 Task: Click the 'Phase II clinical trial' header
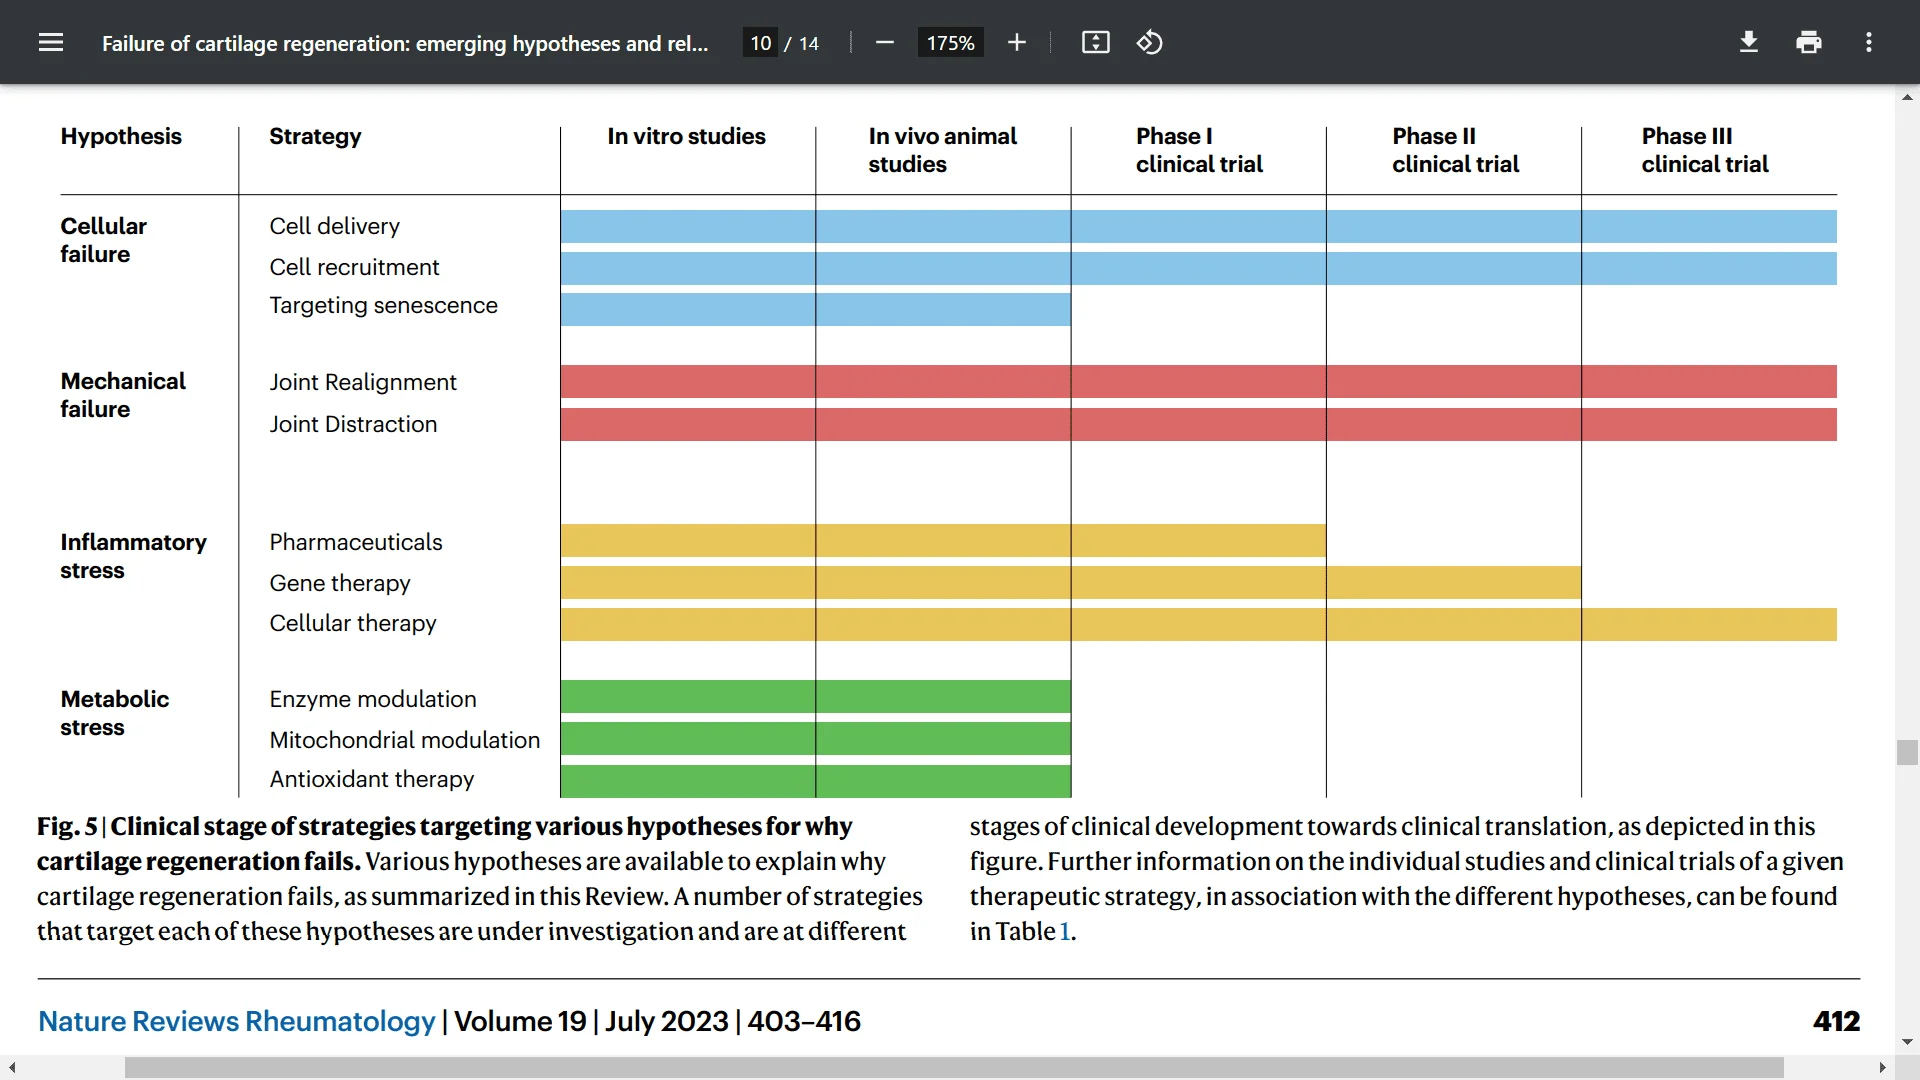(1455, 150)
